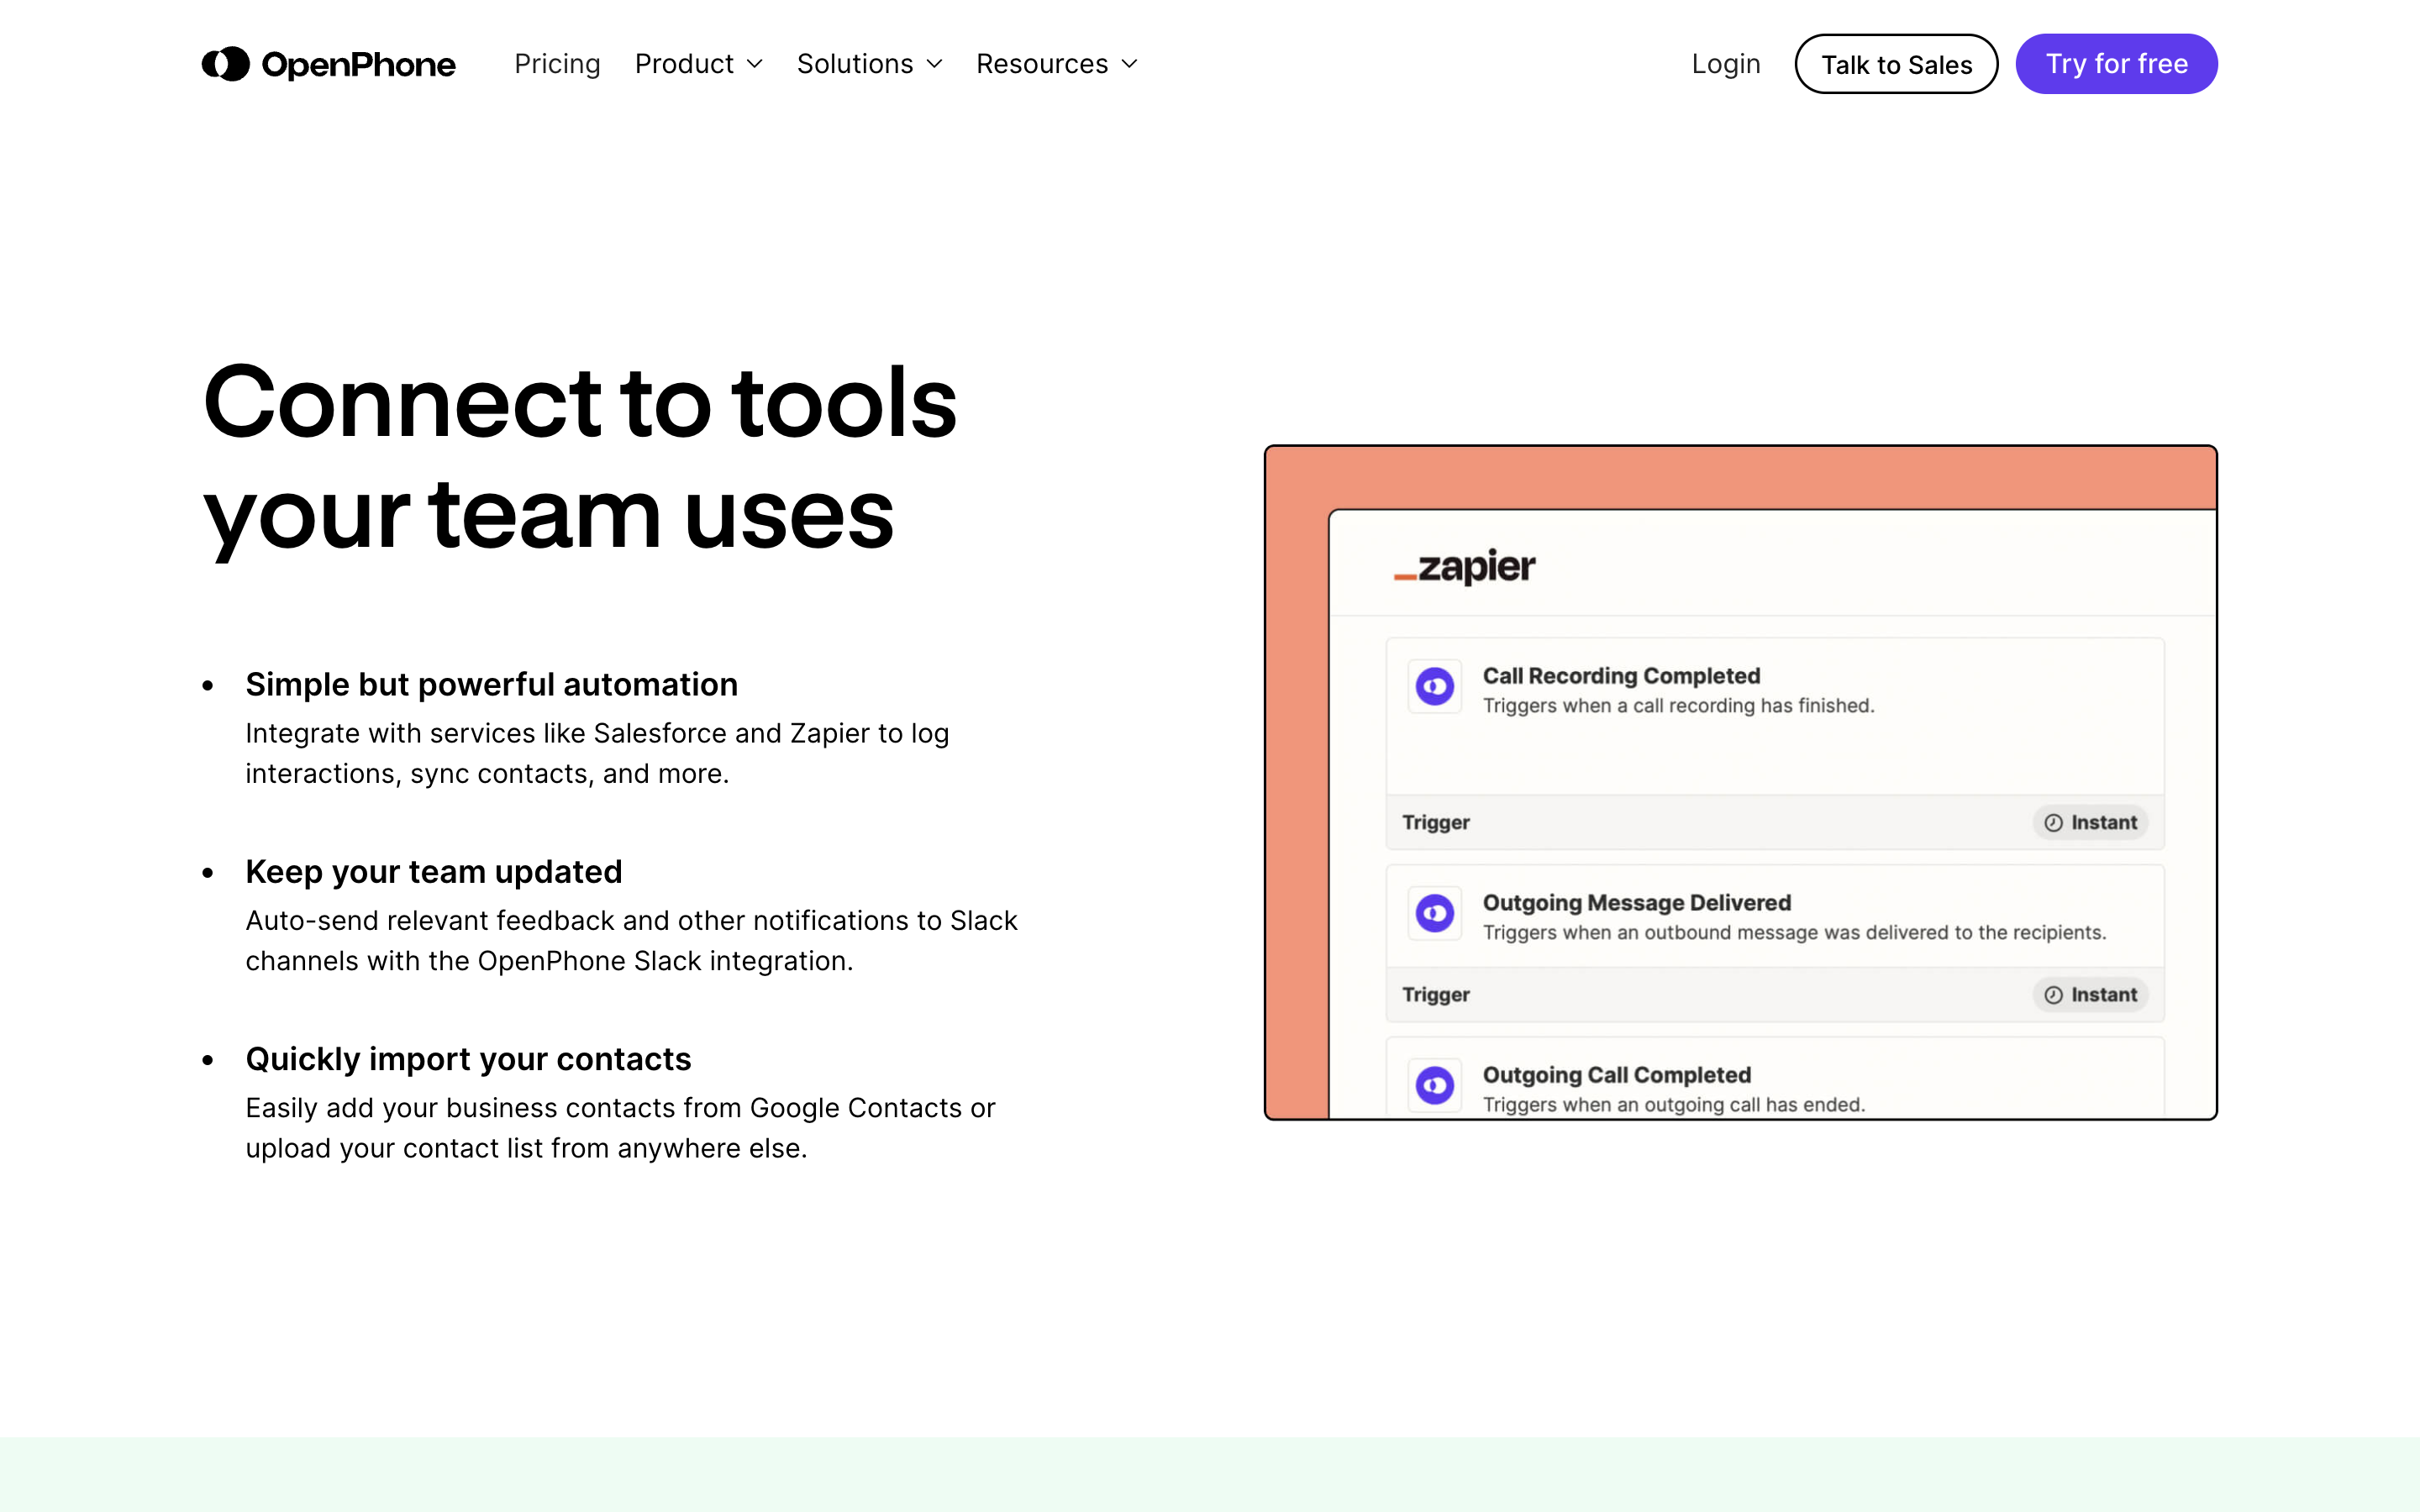
Task: Click Talk to Sales button
Action: click(x=1896, y=64)
